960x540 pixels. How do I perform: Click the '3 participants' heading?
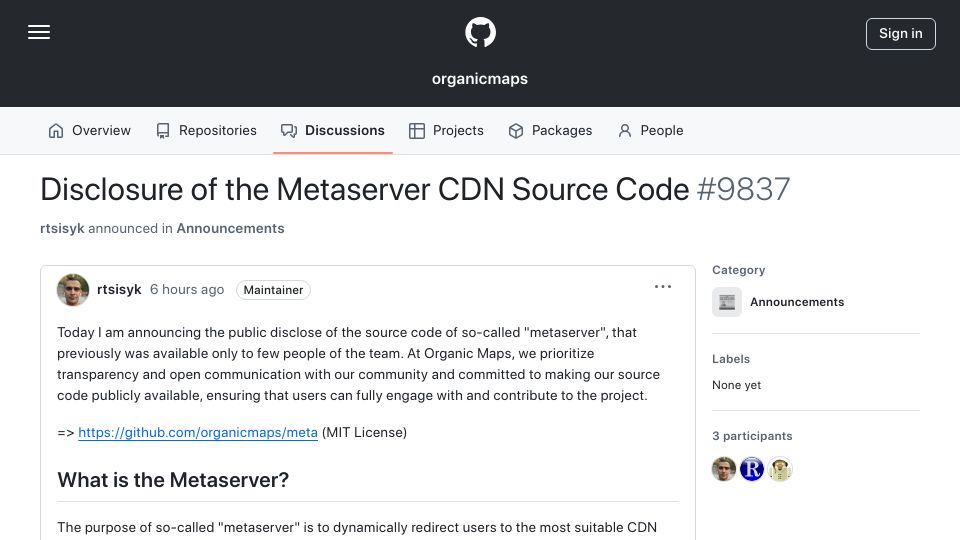[752, 436]
